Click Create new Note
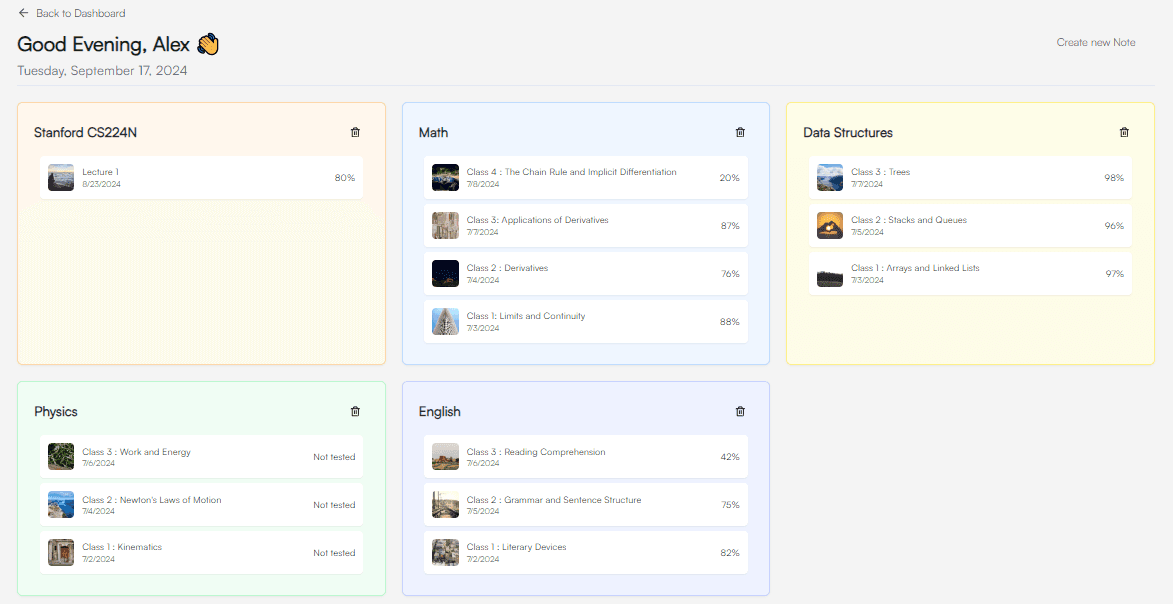Screen dimensions: 1173x604 [1096, 42]
